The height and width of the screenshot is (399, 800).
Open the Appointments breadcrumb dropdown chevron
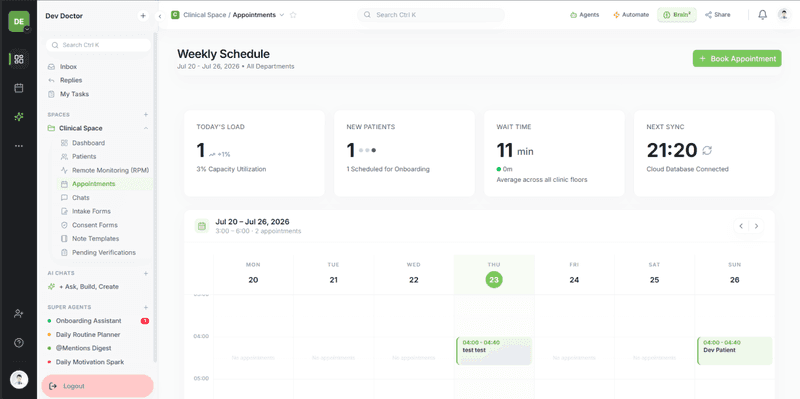click(x=282, y=15)
